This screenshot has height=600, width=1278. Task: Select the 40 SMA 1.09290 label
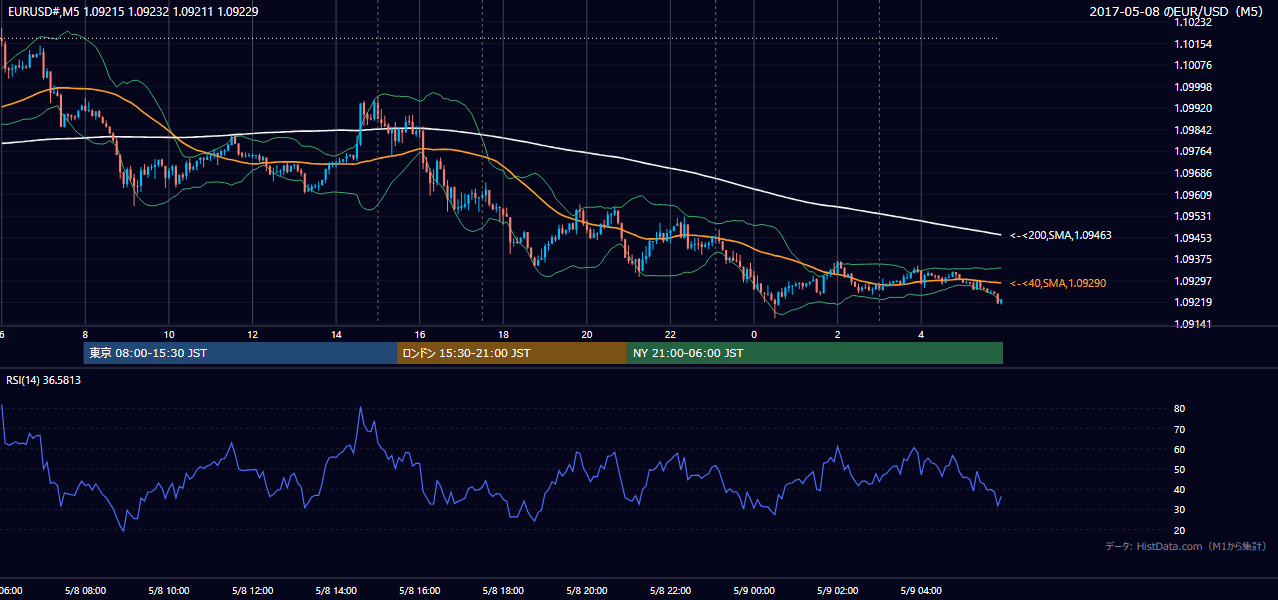point(1058,284)
